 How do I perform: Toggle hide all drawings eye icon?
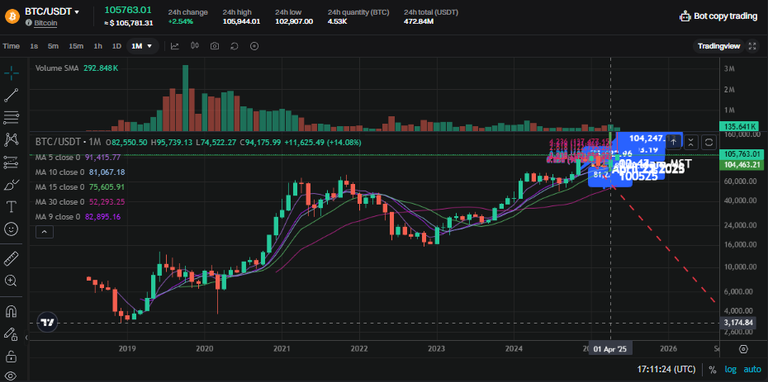[x=11, y=377]
